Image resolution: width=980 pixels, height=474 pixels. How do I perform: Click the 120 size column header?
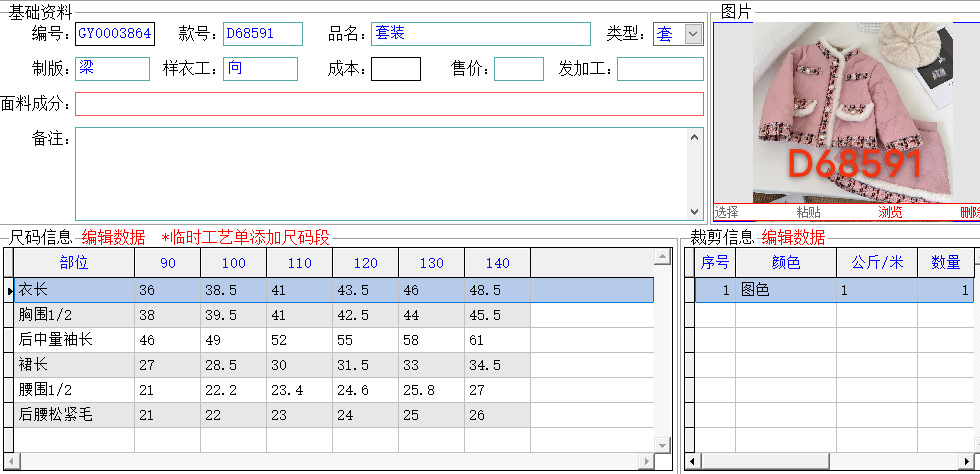366,263
